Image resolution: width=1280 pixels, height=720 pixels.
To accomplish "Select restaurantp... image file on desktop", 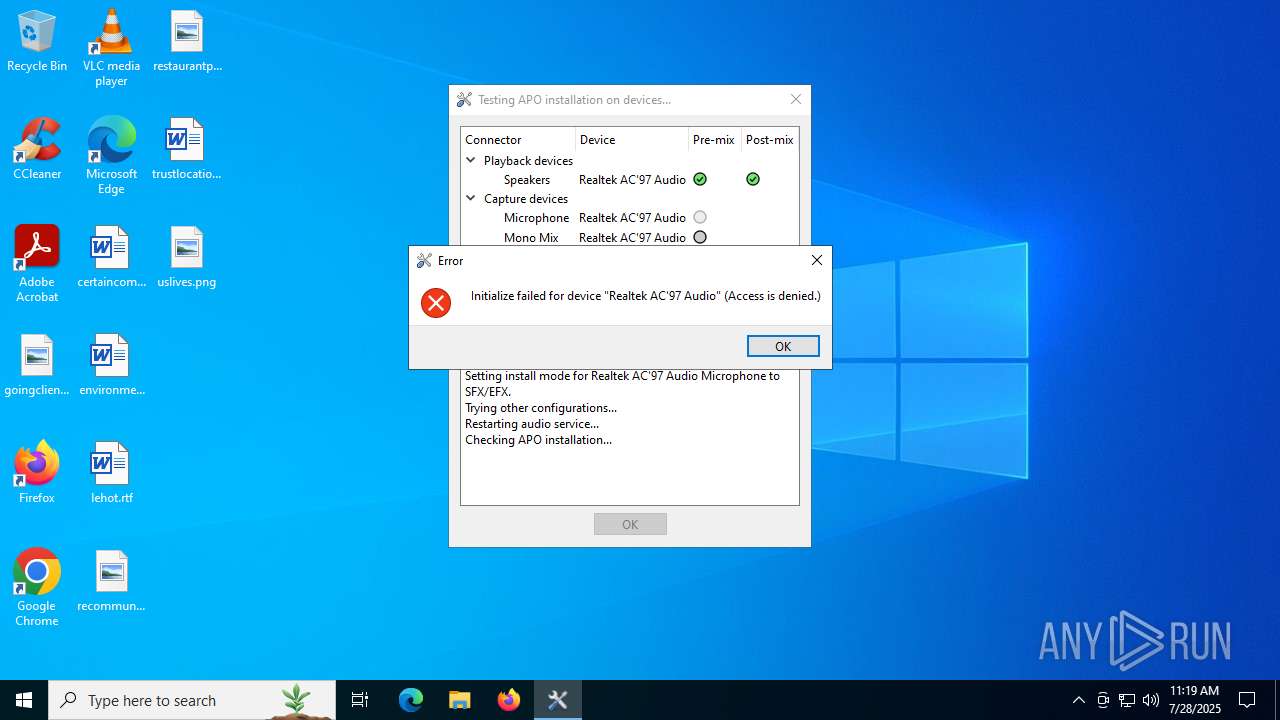I will pos(187,42).
